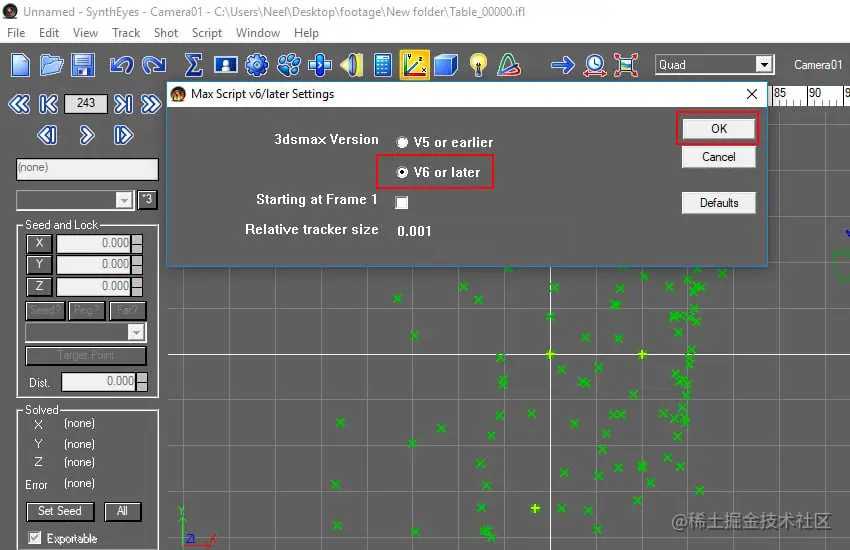Toggle the X seed lock button
850x550 pixels.
tap(39, 243)
